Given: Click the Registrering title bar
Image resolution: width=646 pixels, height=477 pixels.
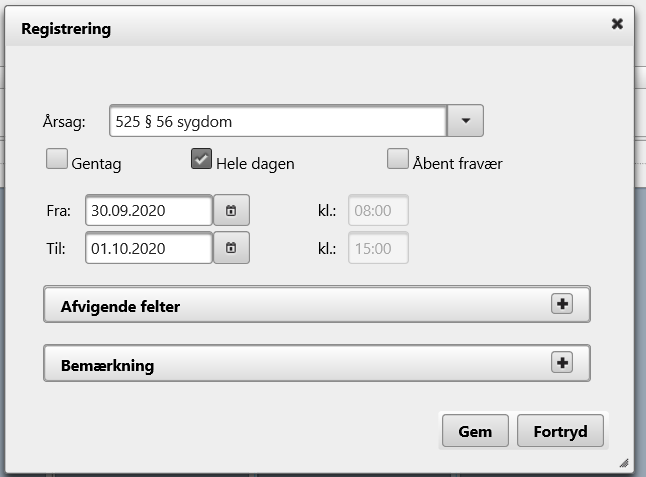Looking at the screenshot, I should 300,29.
